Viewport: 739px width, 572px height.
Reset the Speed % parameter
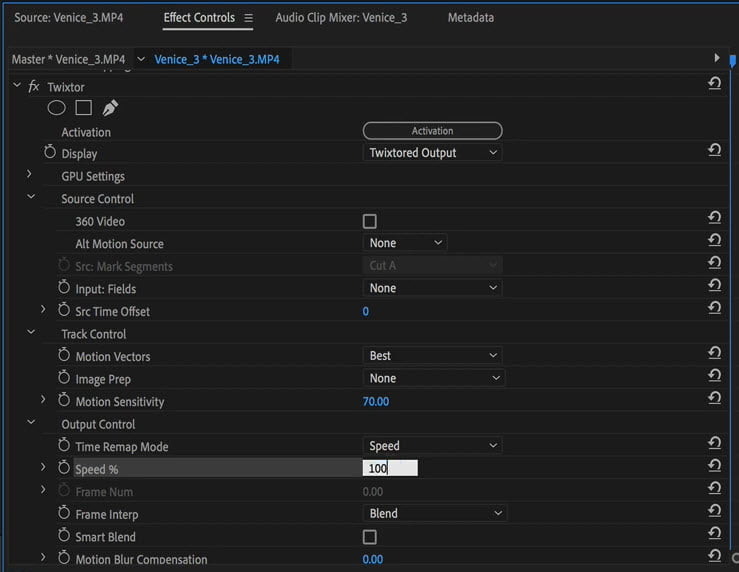(714, 466)
